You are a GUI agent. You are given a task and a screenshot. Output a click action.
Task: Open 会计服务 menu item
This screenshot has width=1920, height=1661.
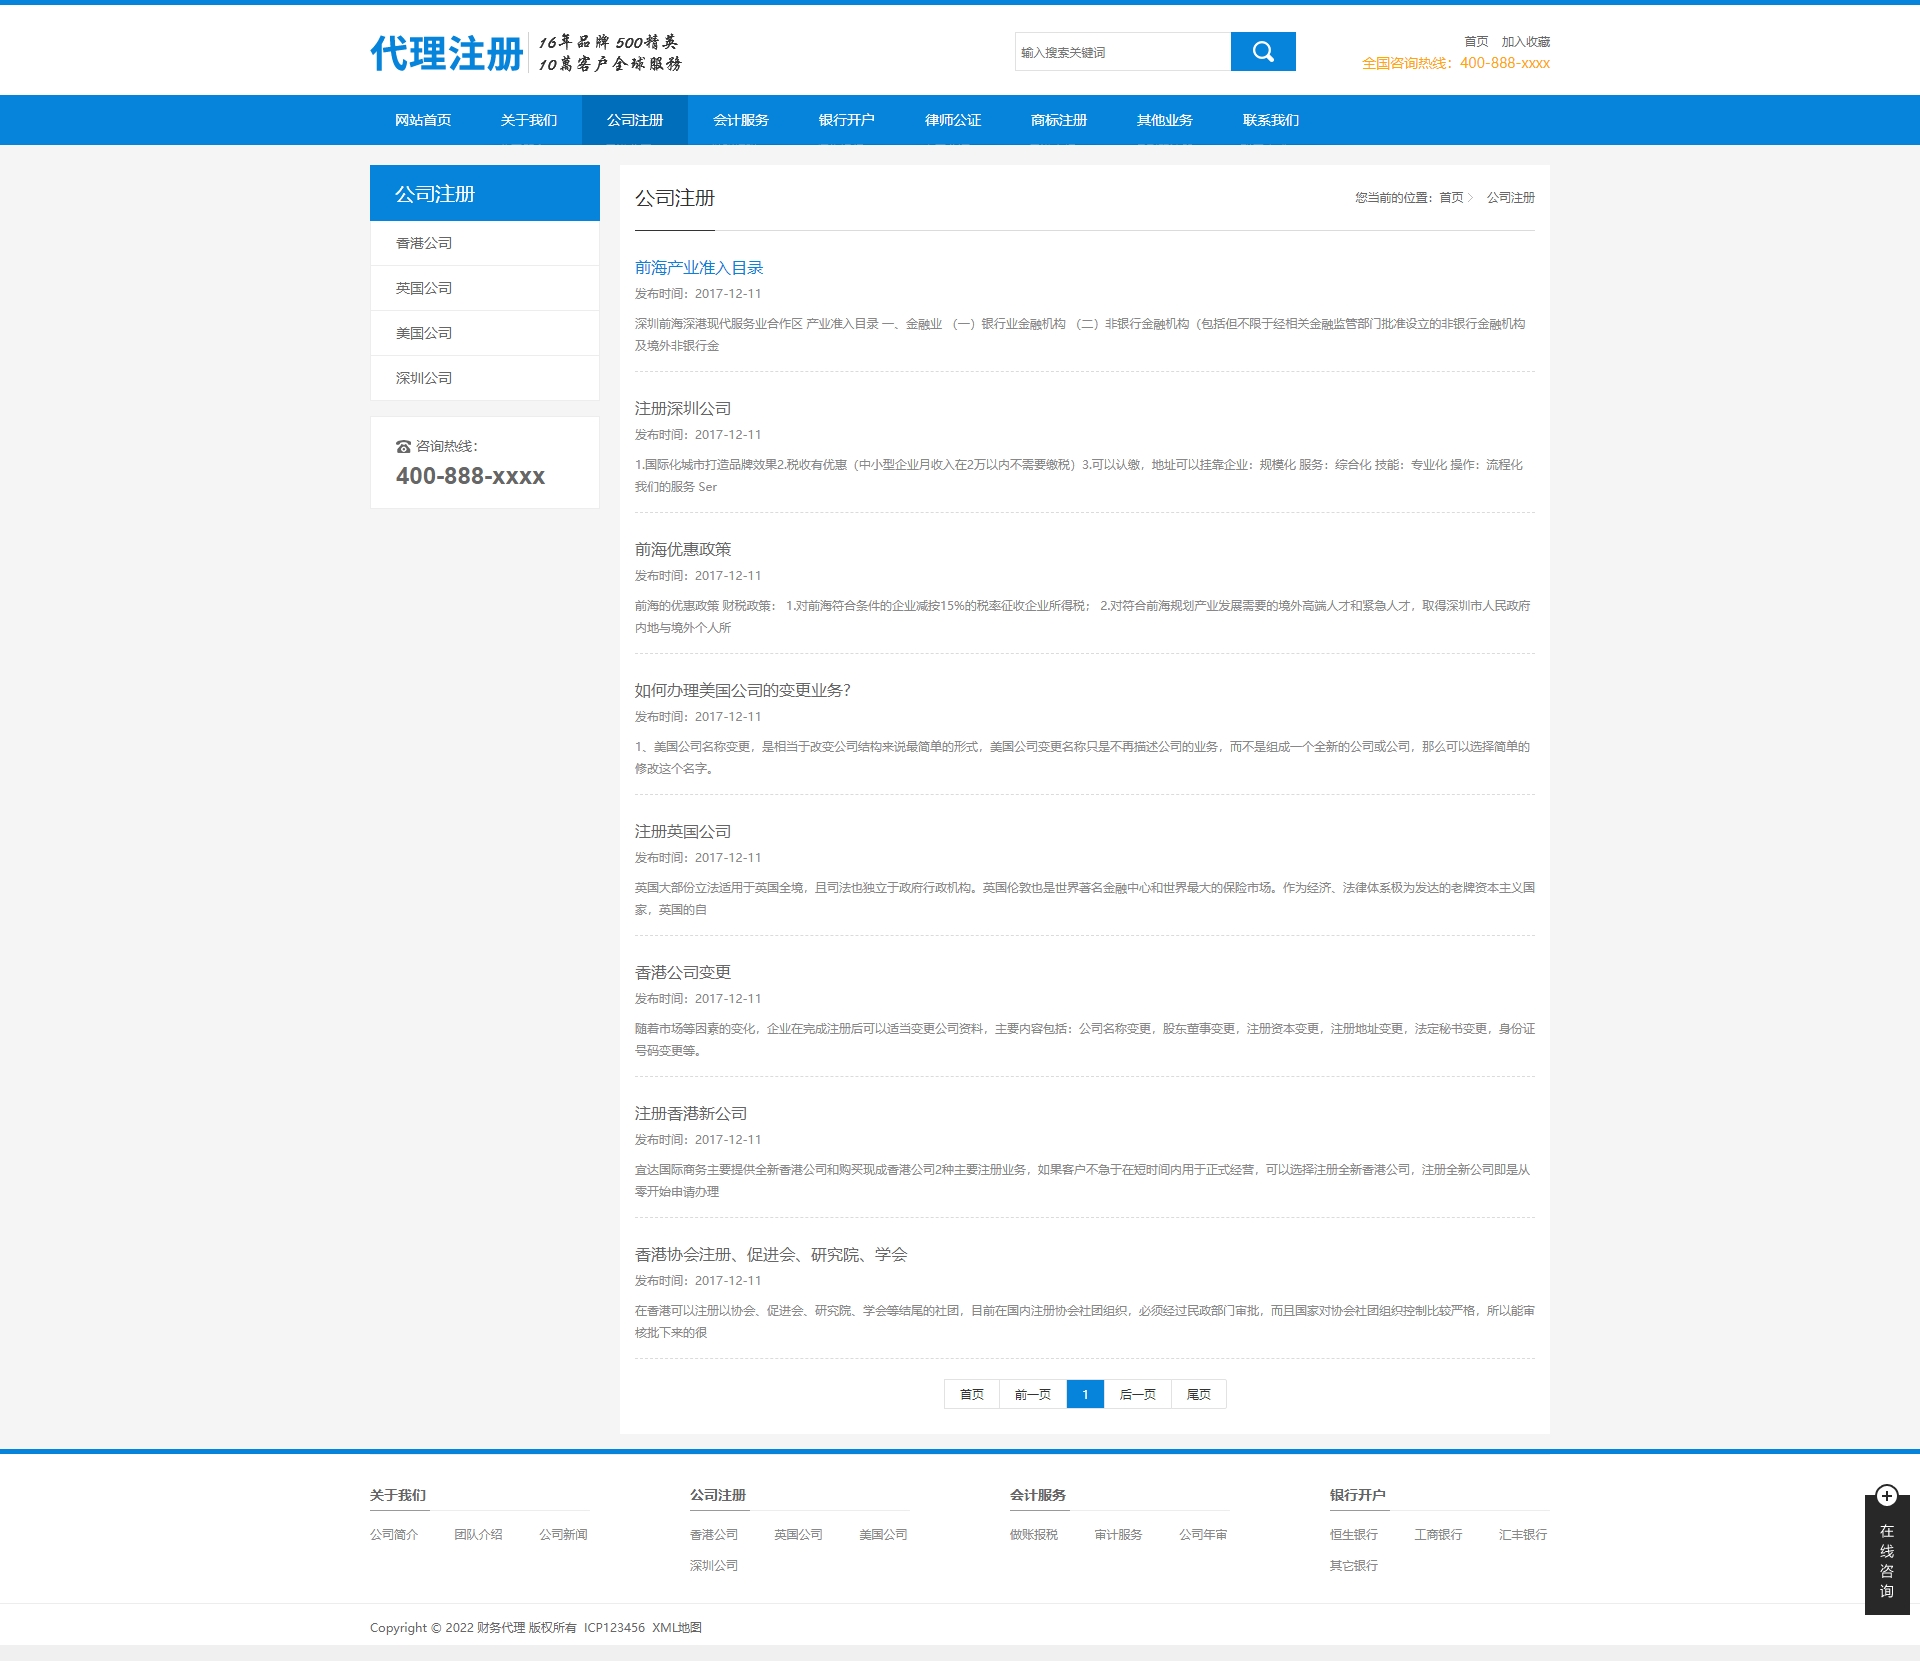[741, 120]
